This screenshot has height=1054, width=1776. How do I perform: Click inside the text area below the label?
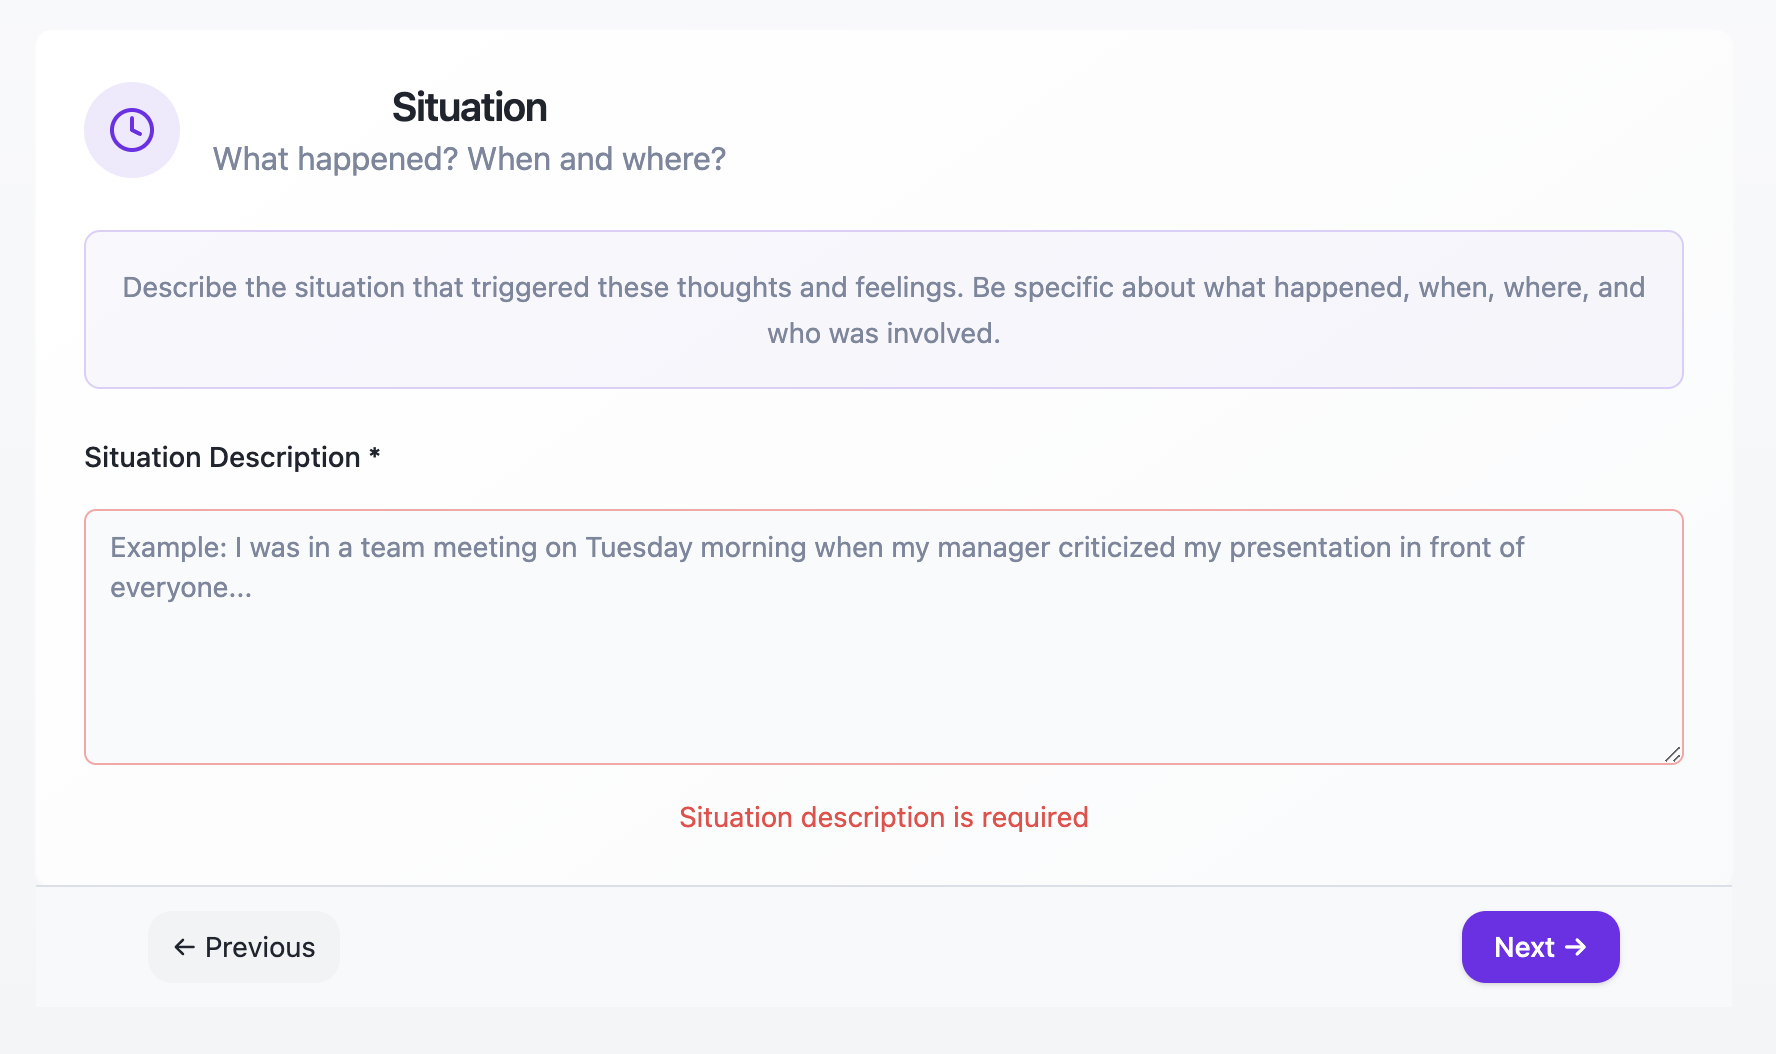883,660
